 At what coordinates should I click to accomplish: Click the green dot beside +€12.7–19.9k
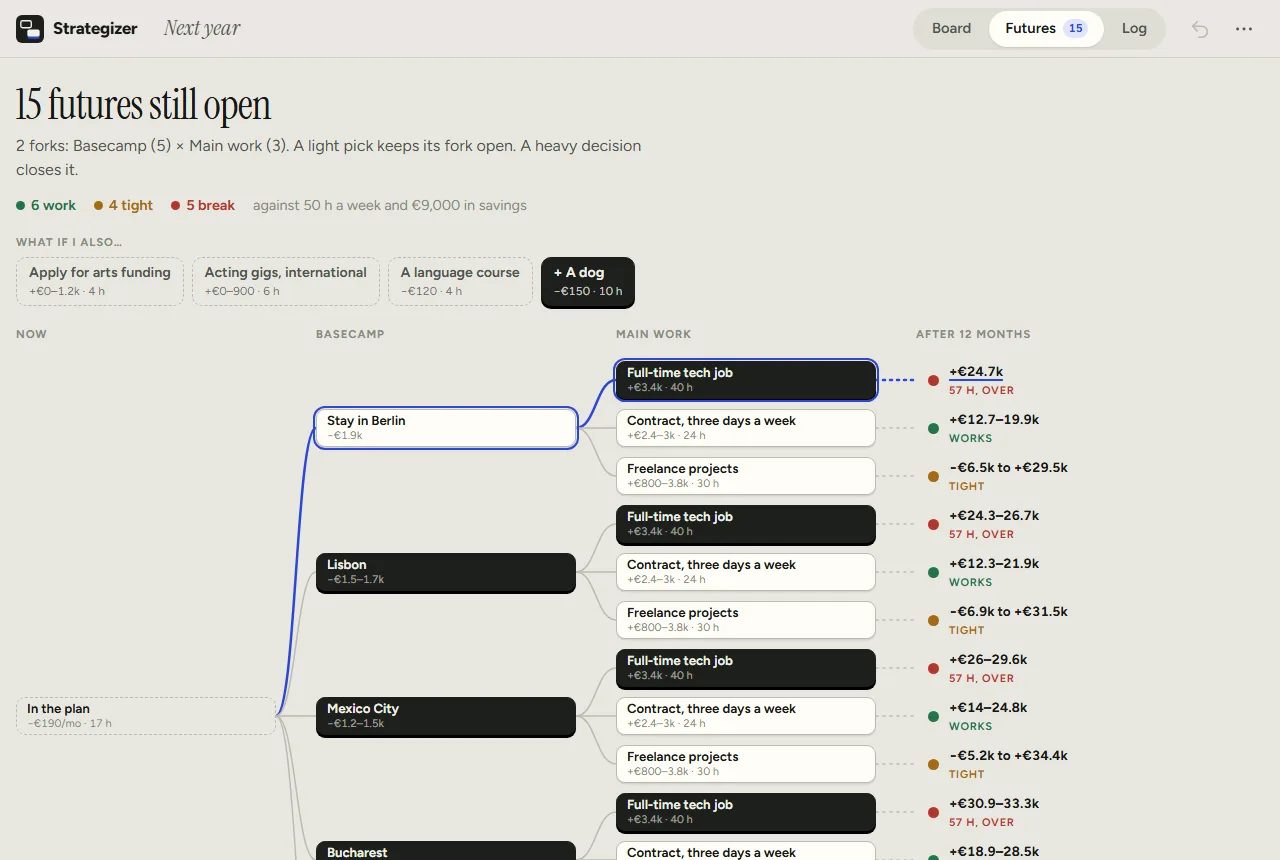(933, 428)
